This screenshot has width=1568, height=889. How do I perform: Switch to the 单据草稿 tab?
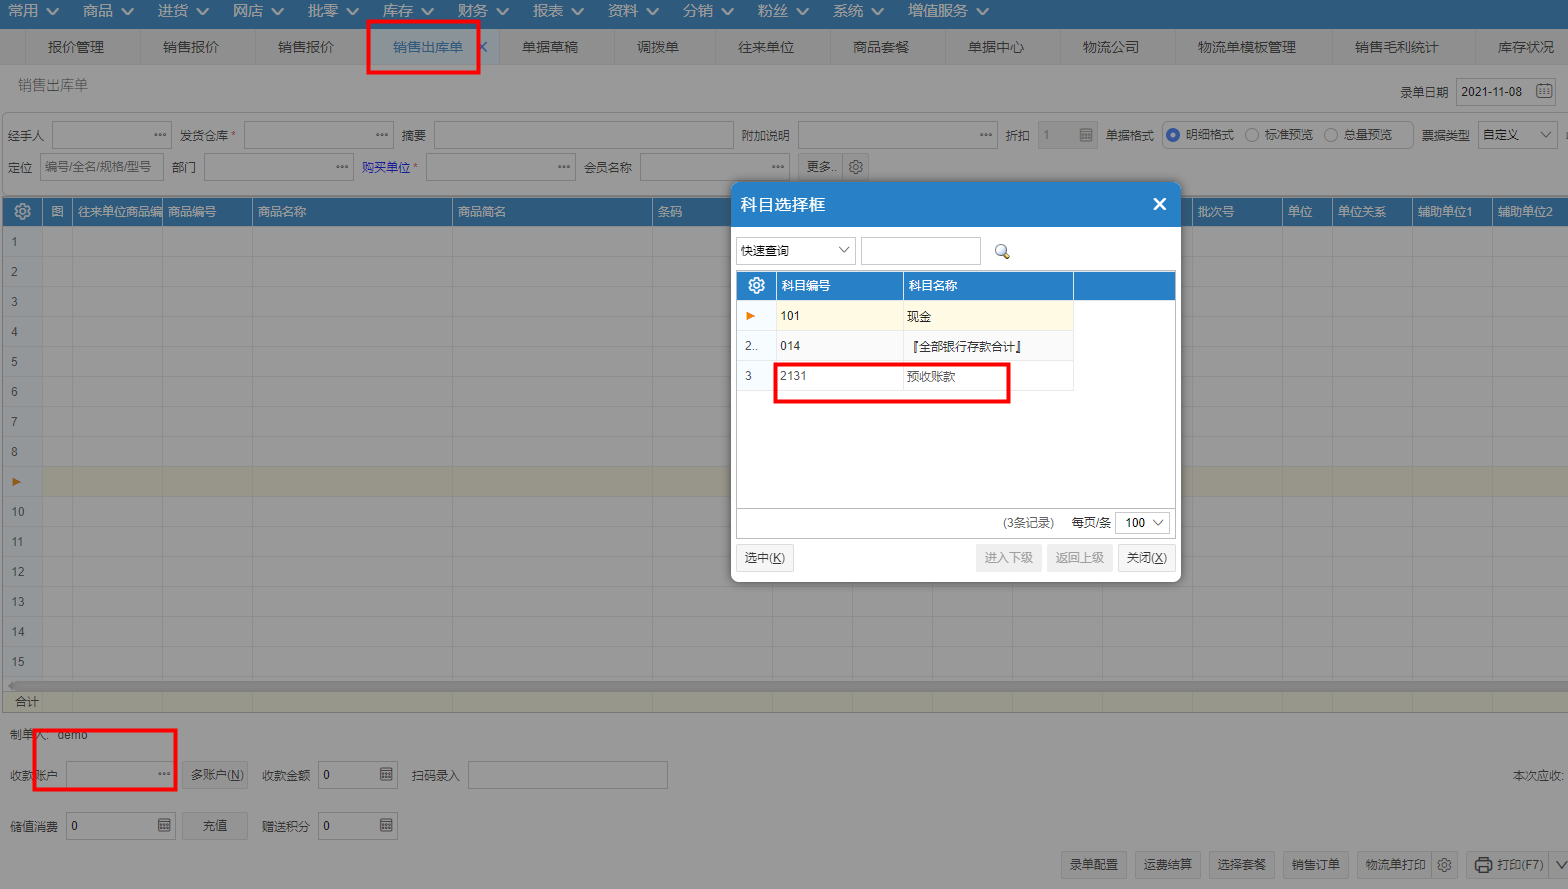pyautogui.click(x=550, y=47)
